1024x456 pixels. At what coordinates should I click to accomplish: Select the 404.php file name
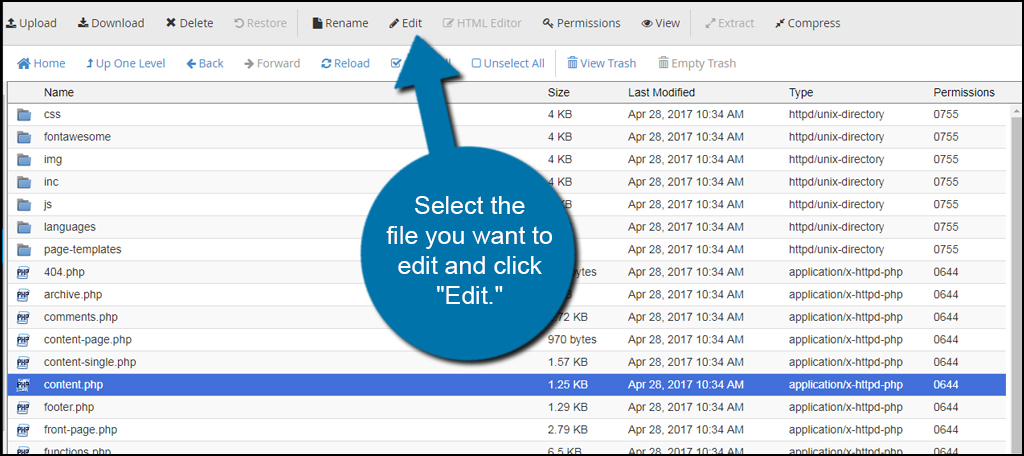(x=64, y=272)
